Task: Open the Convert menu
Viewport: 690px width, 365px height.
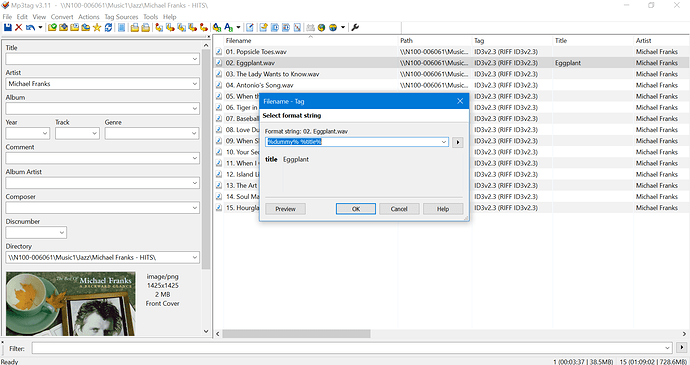Action: [x=62, y=17]
